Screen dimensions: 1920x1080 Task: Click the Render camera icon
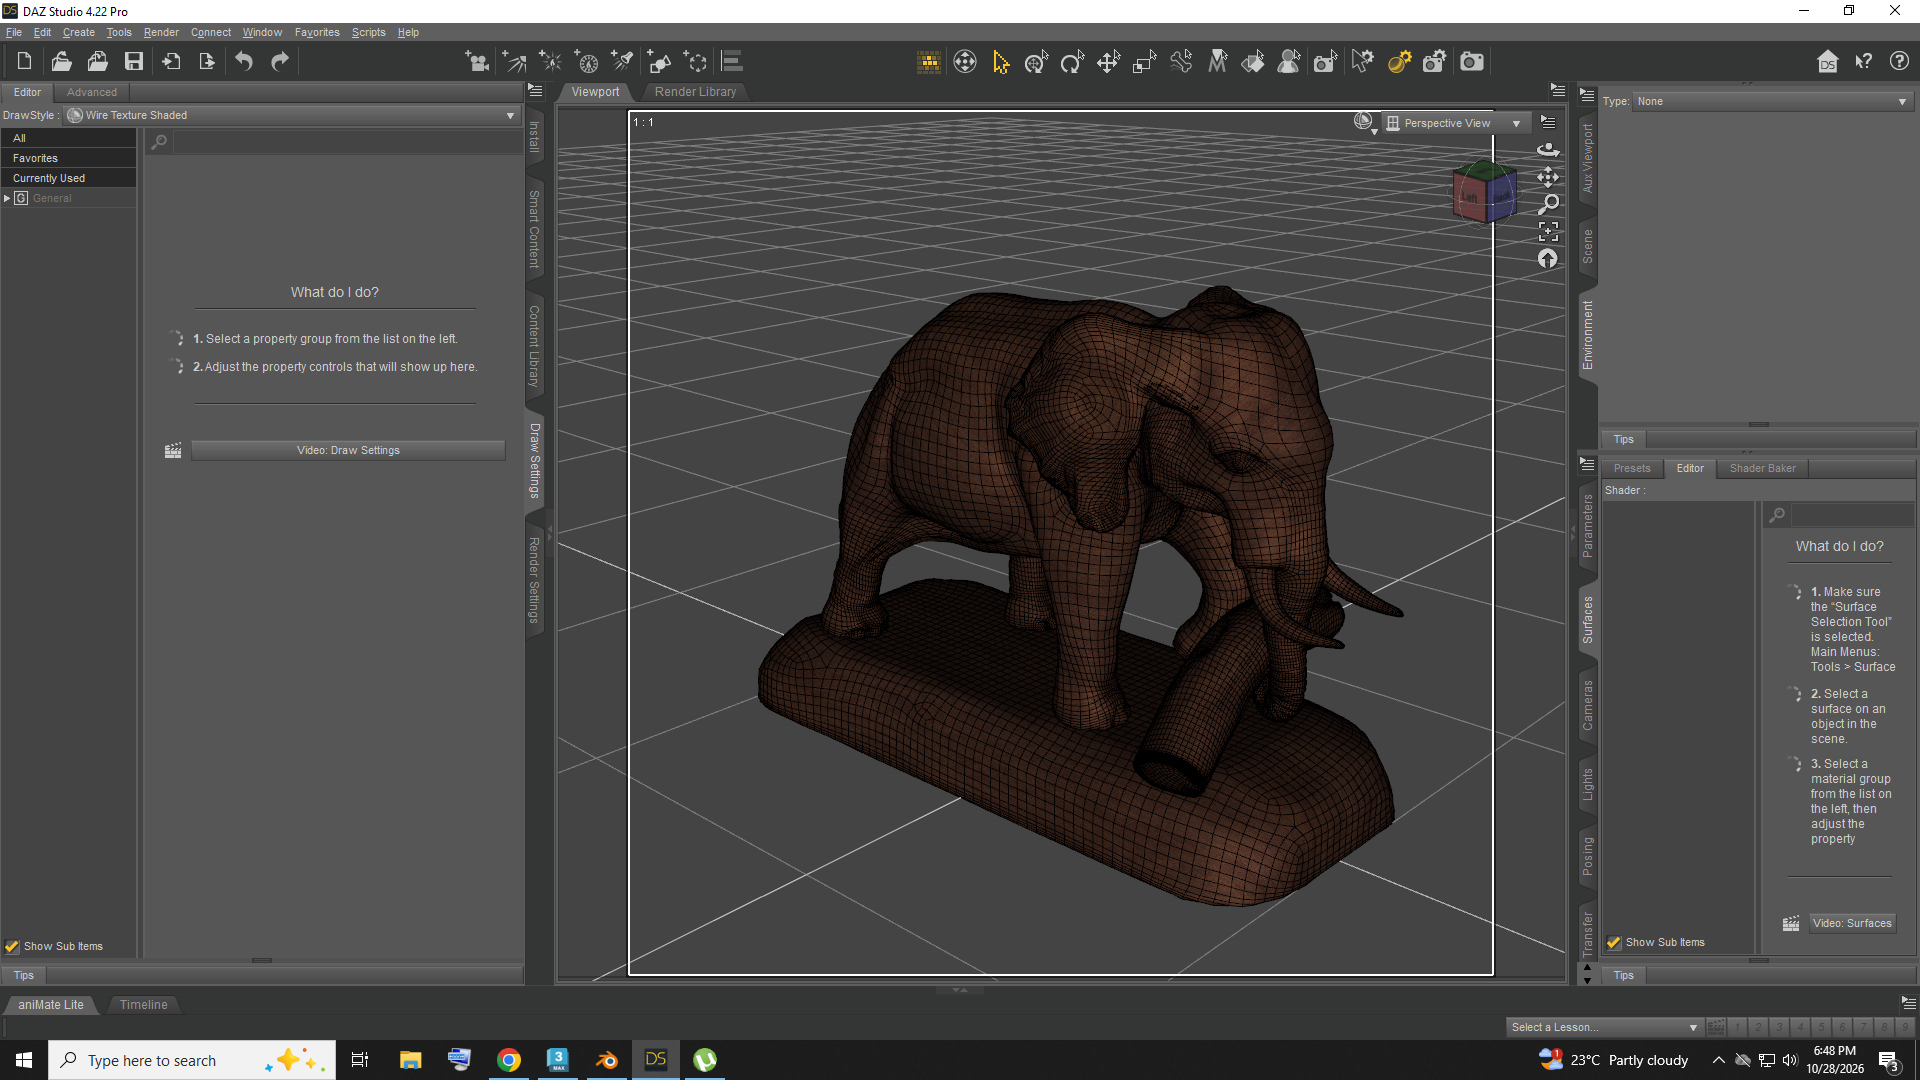coord(1472,62)
